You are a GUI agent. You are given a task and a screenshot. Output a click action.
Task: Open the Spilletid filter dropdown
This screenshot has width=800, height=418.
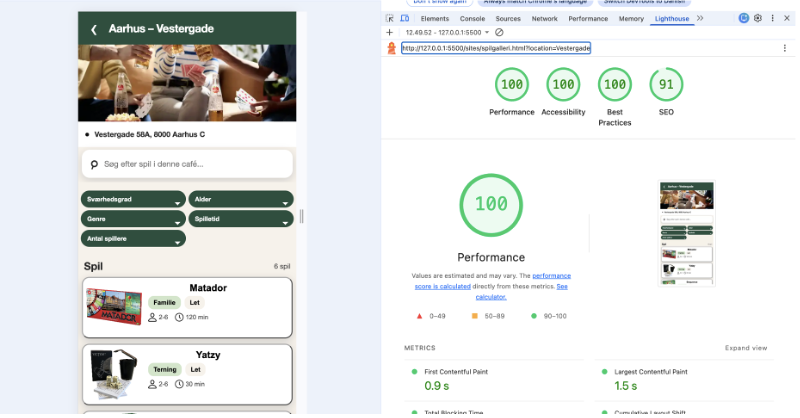tap(241, 219)
